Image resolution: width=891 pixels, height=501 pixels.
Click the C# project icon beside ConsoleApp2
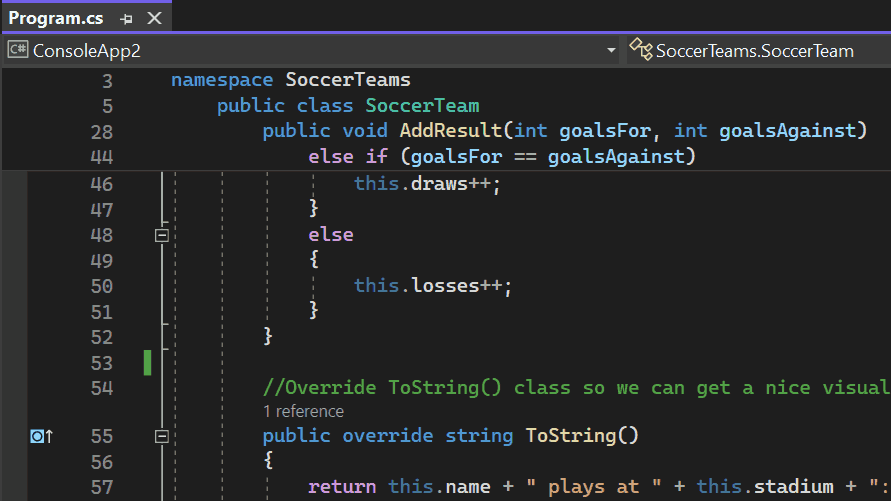click(x=18, y=49)
